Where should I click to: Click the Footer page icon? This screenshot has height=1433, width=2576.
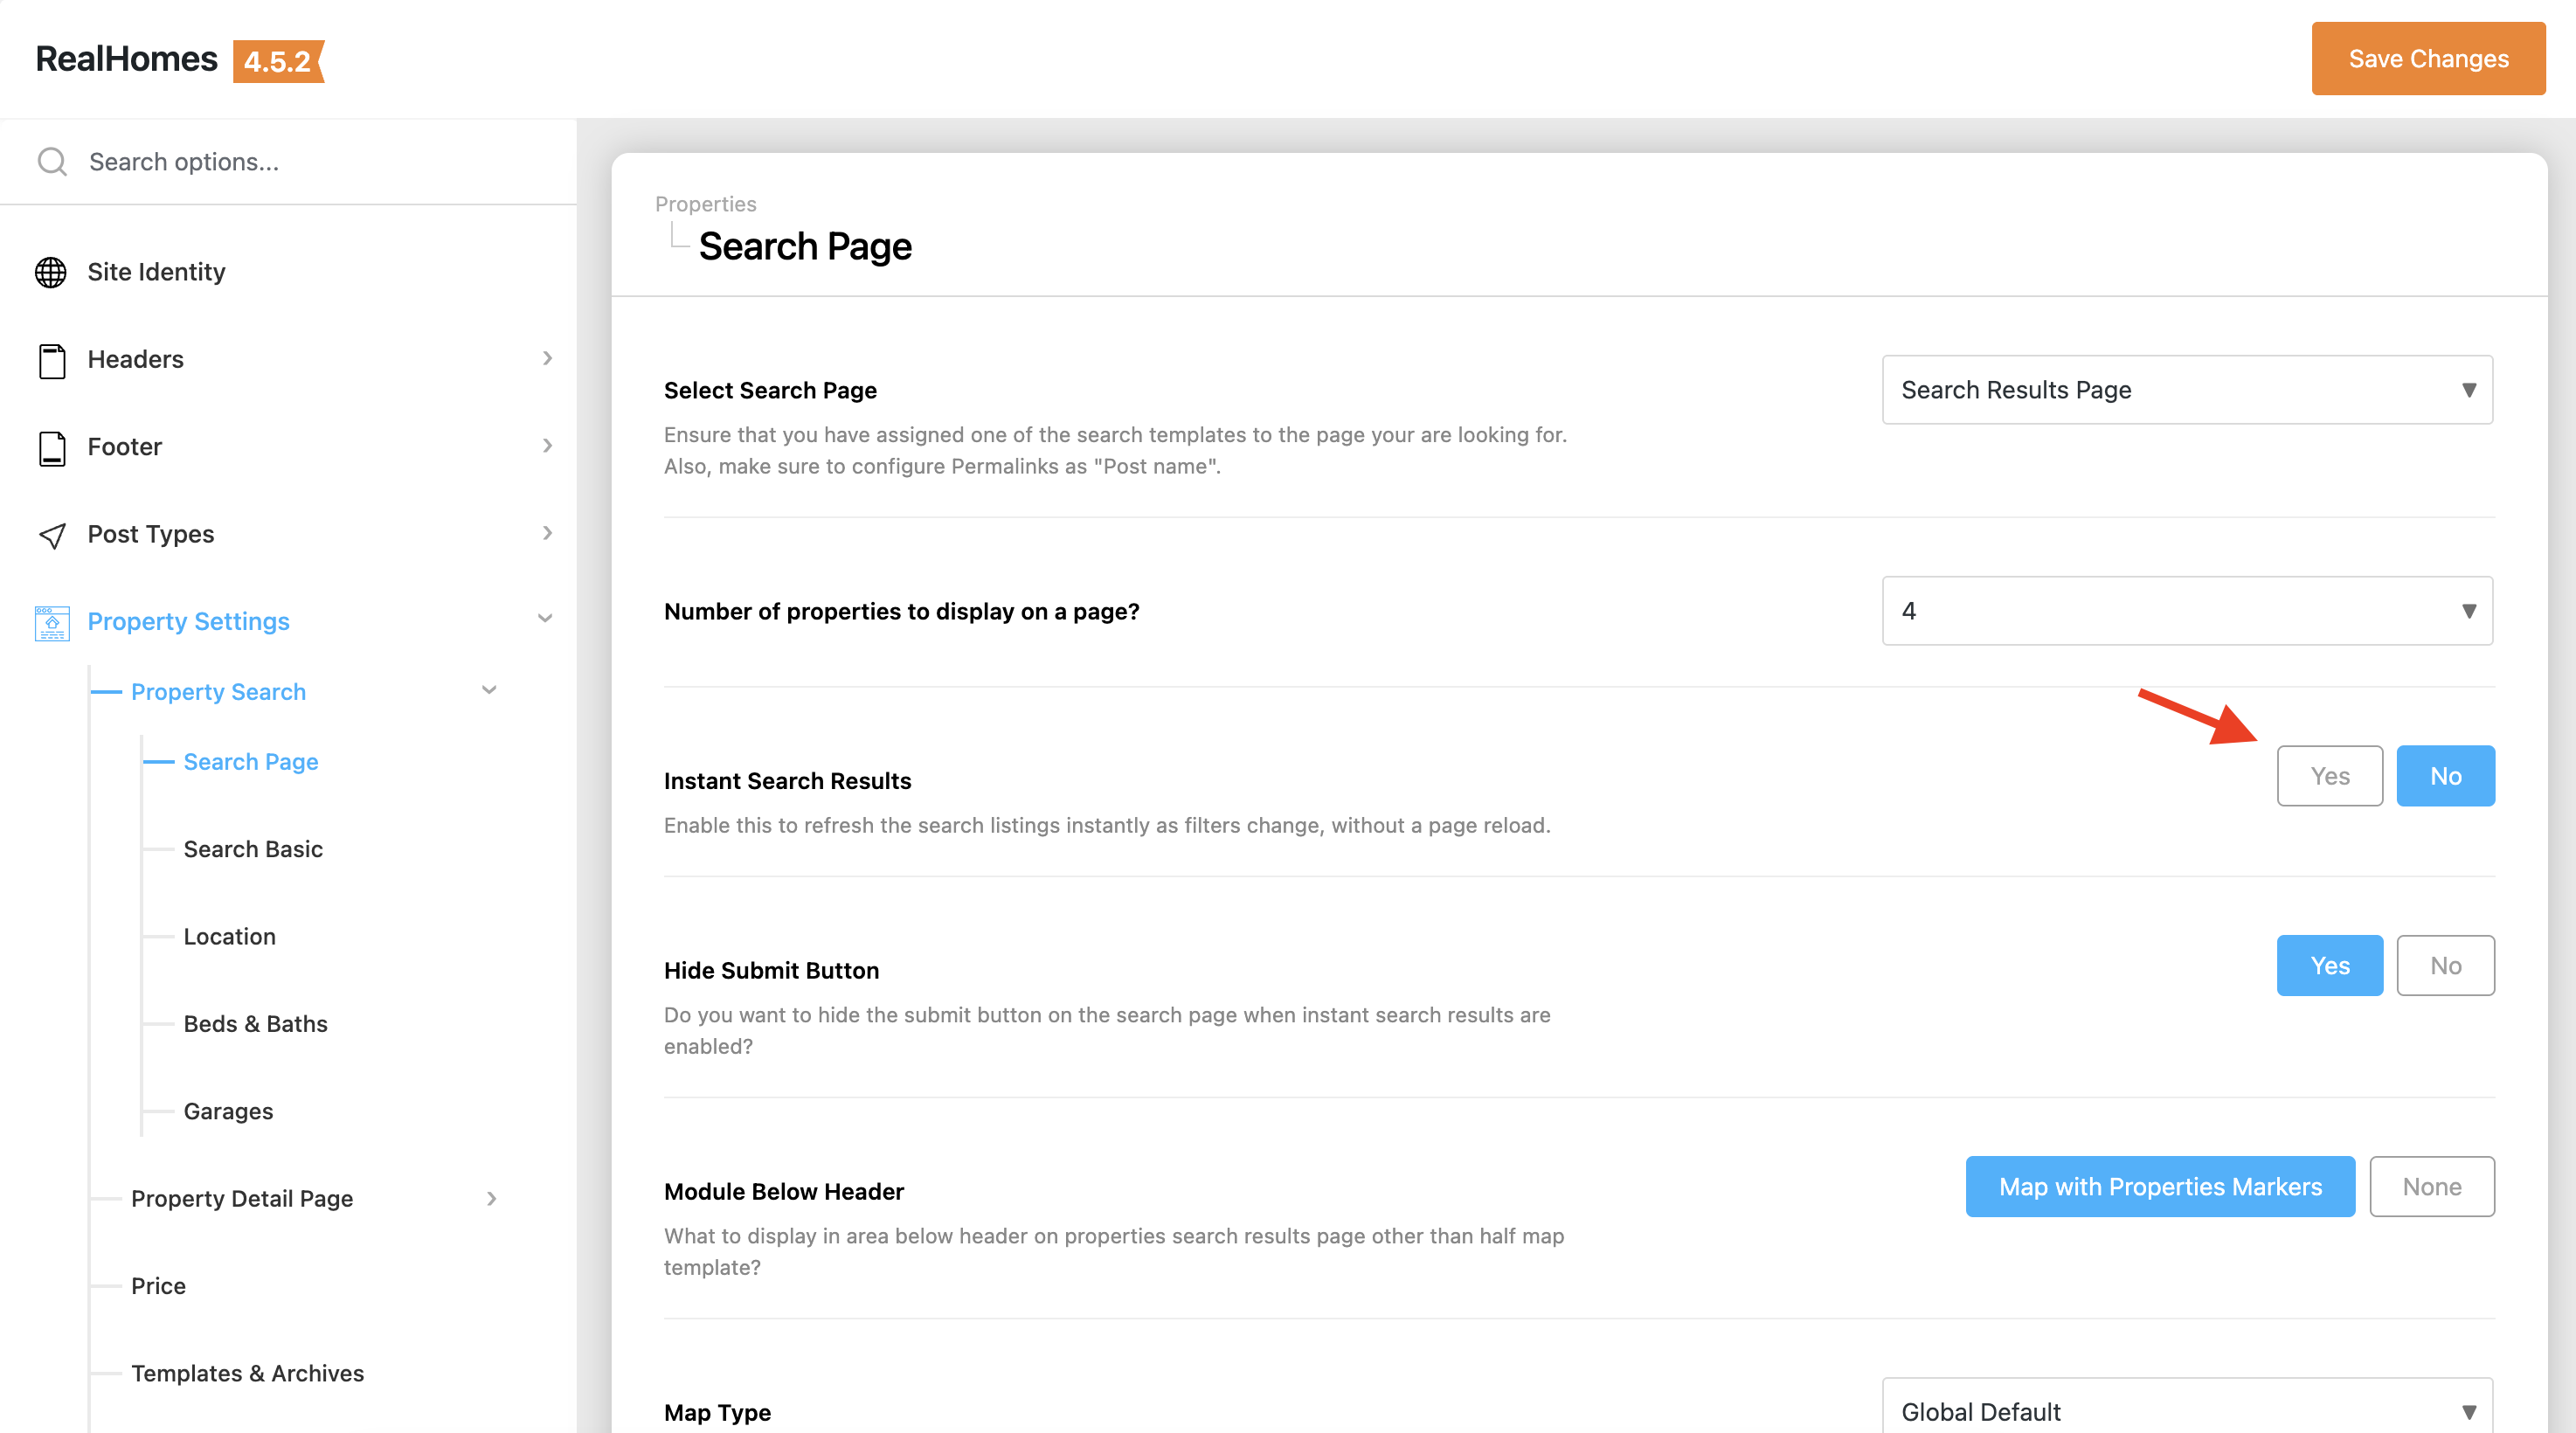pos(52,447)
